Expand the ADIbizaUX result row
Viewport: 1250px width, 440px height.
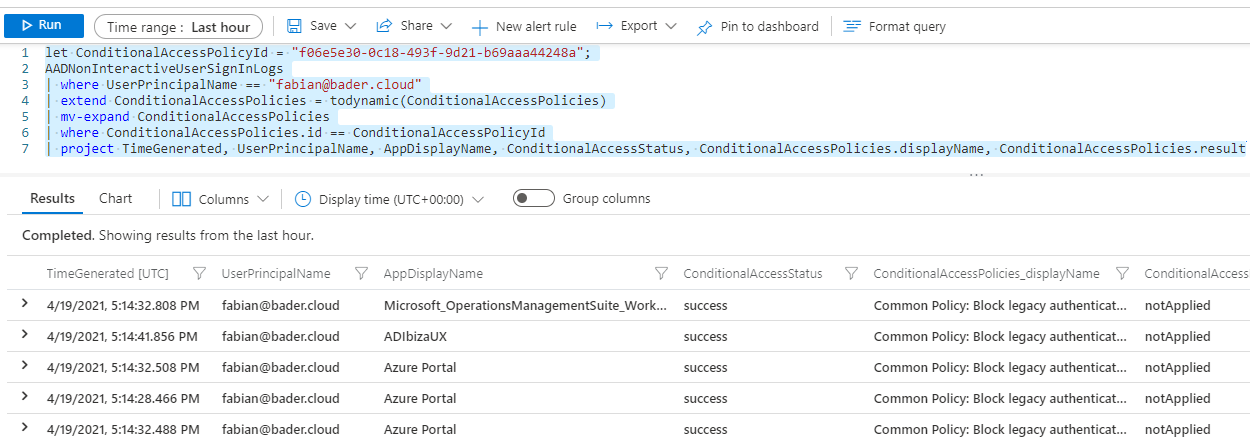pos(26,336)
